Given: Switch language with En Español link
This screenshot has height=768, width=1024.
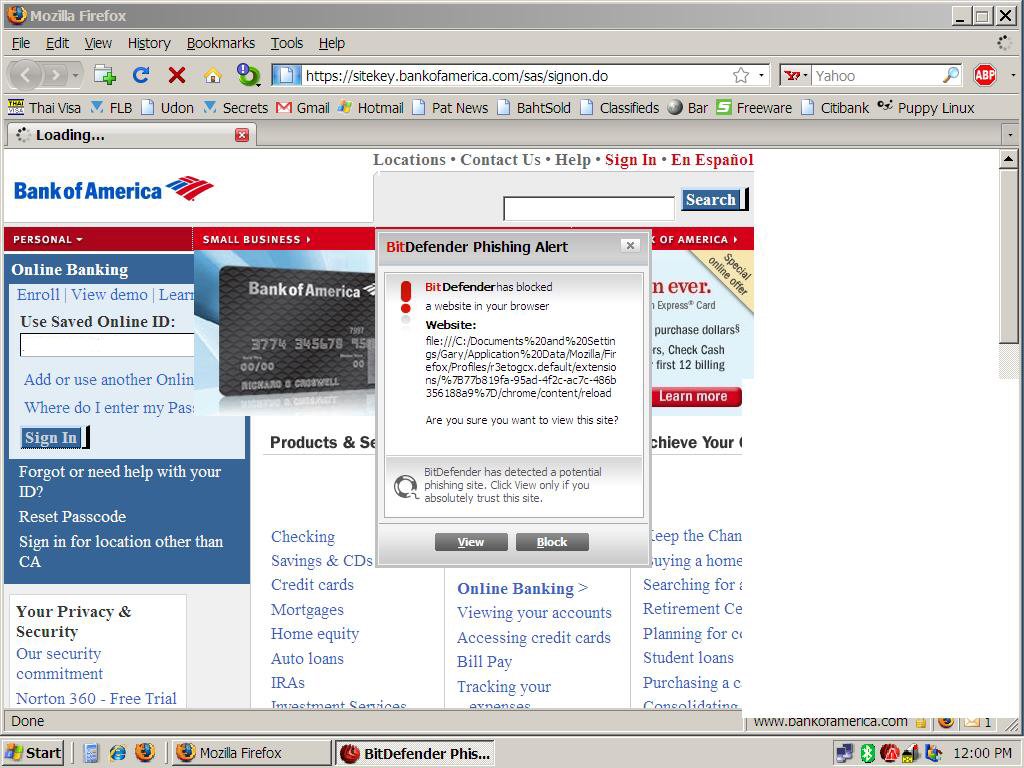Looking at the screenshot, I should click(712, 160).
